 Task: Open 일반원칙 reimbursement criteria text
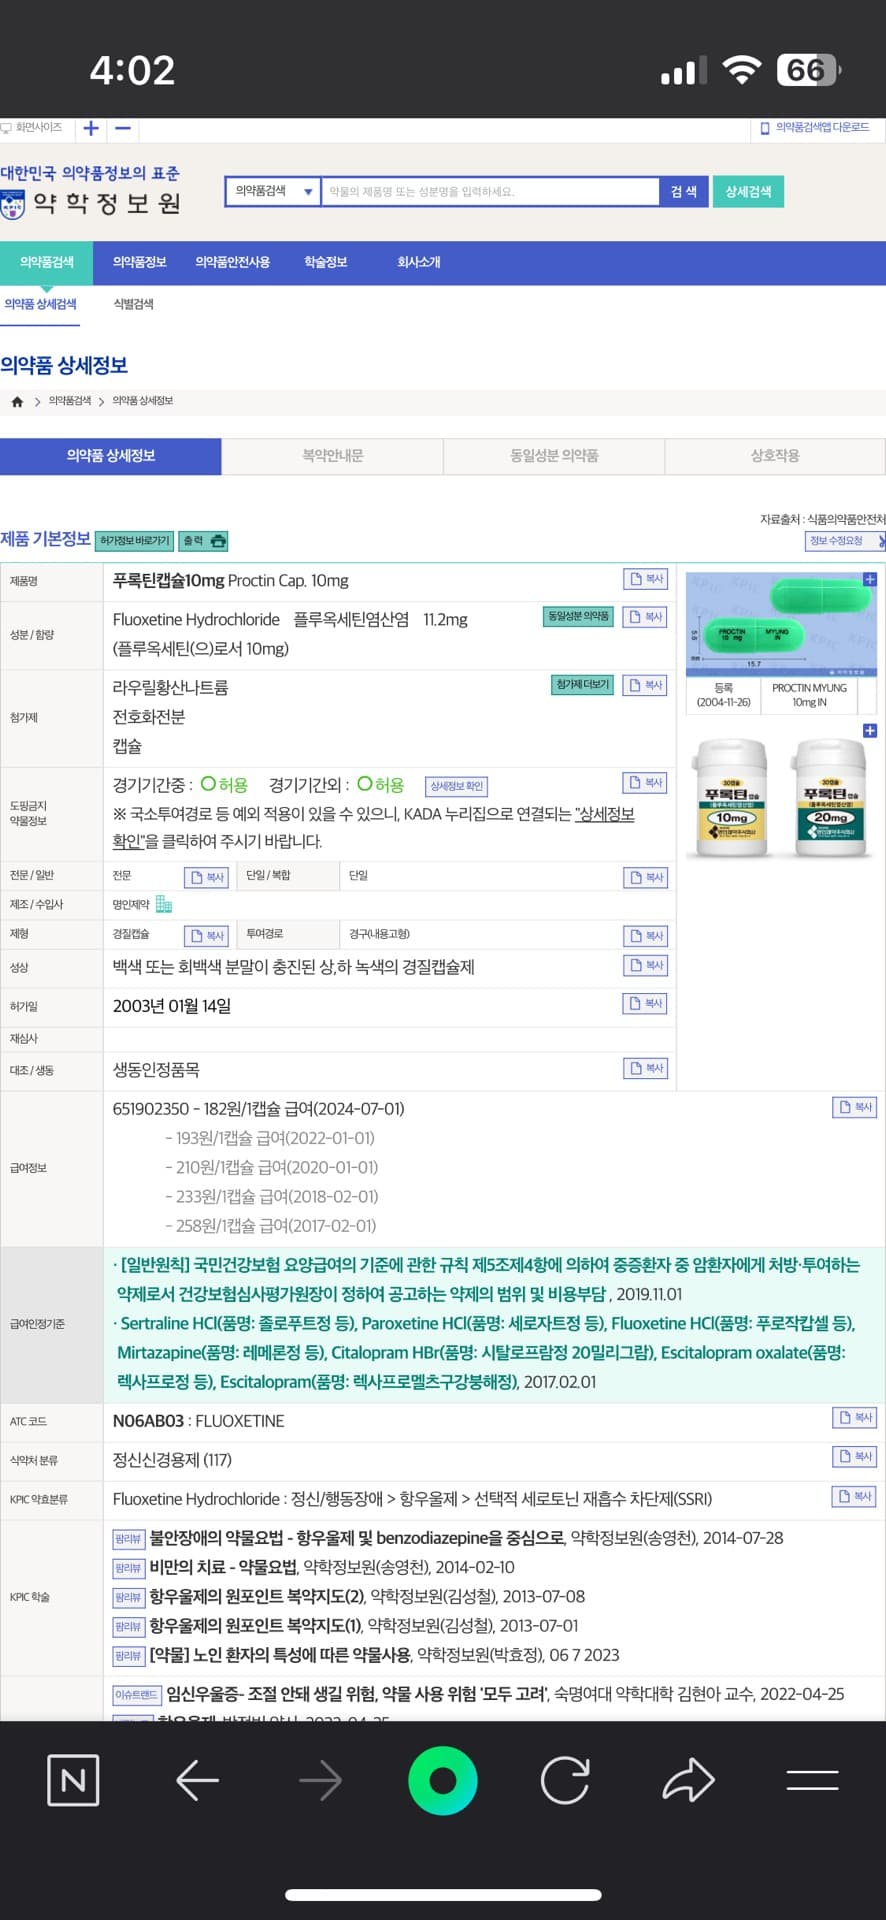[x=488, y=1280]
